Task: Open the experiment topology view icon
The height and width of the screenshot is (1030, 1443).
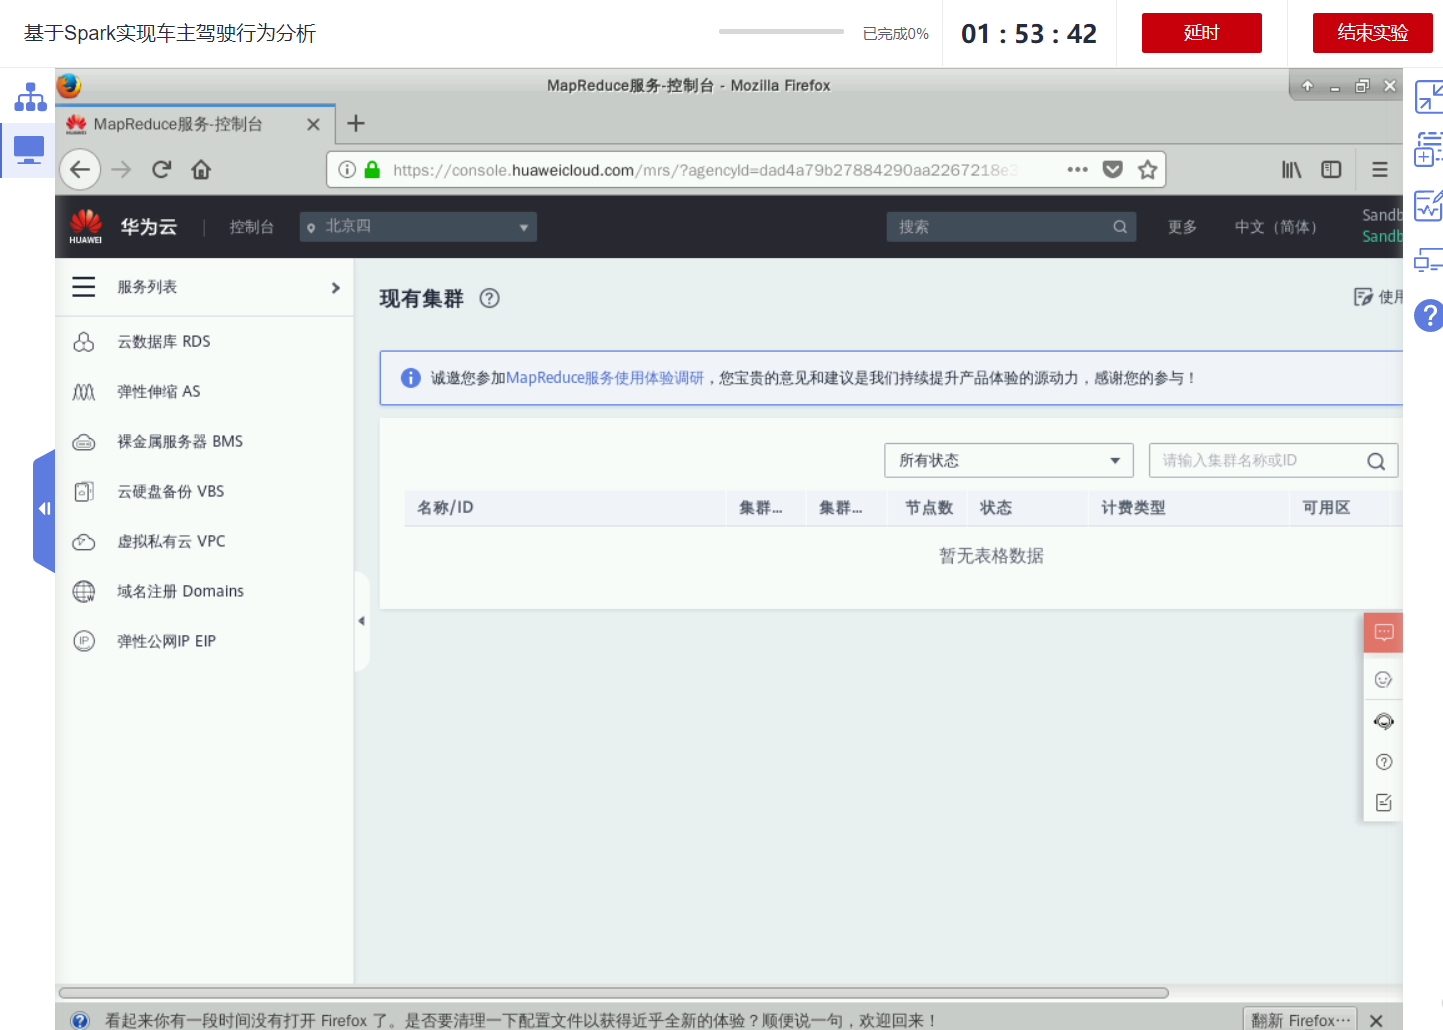Action: click(x=29, y=96)
